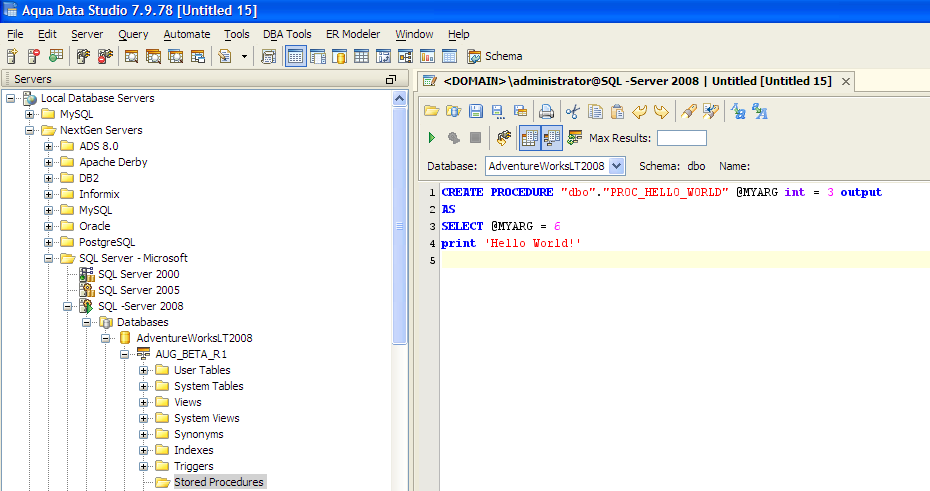This screenshot has height=491, width=930.
Task: Expand the ADS 8.0 folder
Action: pyautogui.click(x=49, y=146)
